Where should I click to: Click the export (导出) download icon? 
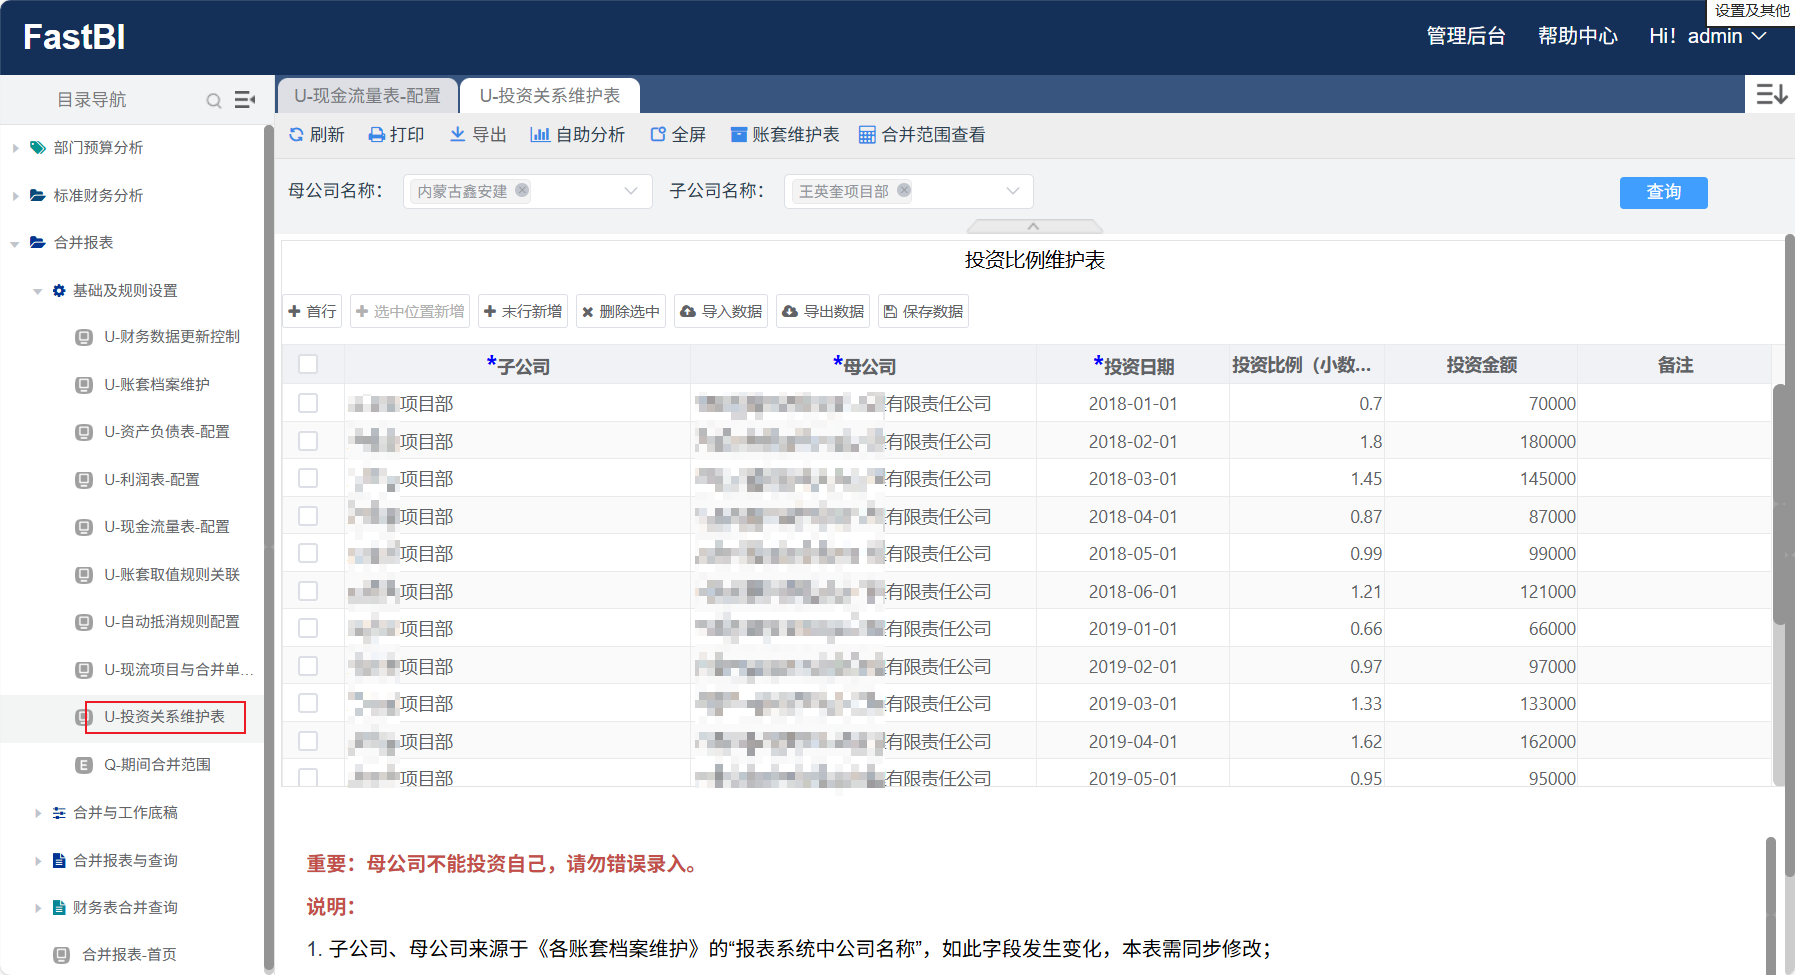[x=458, y=135]
